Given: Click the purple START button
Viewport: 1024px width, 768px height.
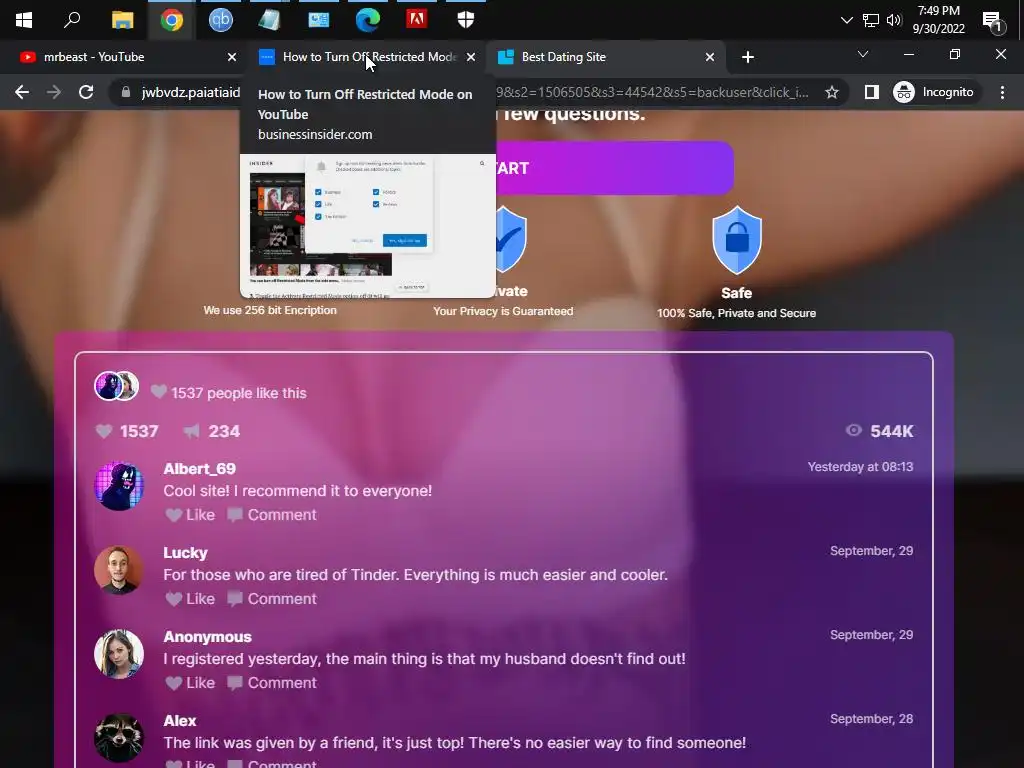Looking at the screenshot, I should click(x=614, y=168).
